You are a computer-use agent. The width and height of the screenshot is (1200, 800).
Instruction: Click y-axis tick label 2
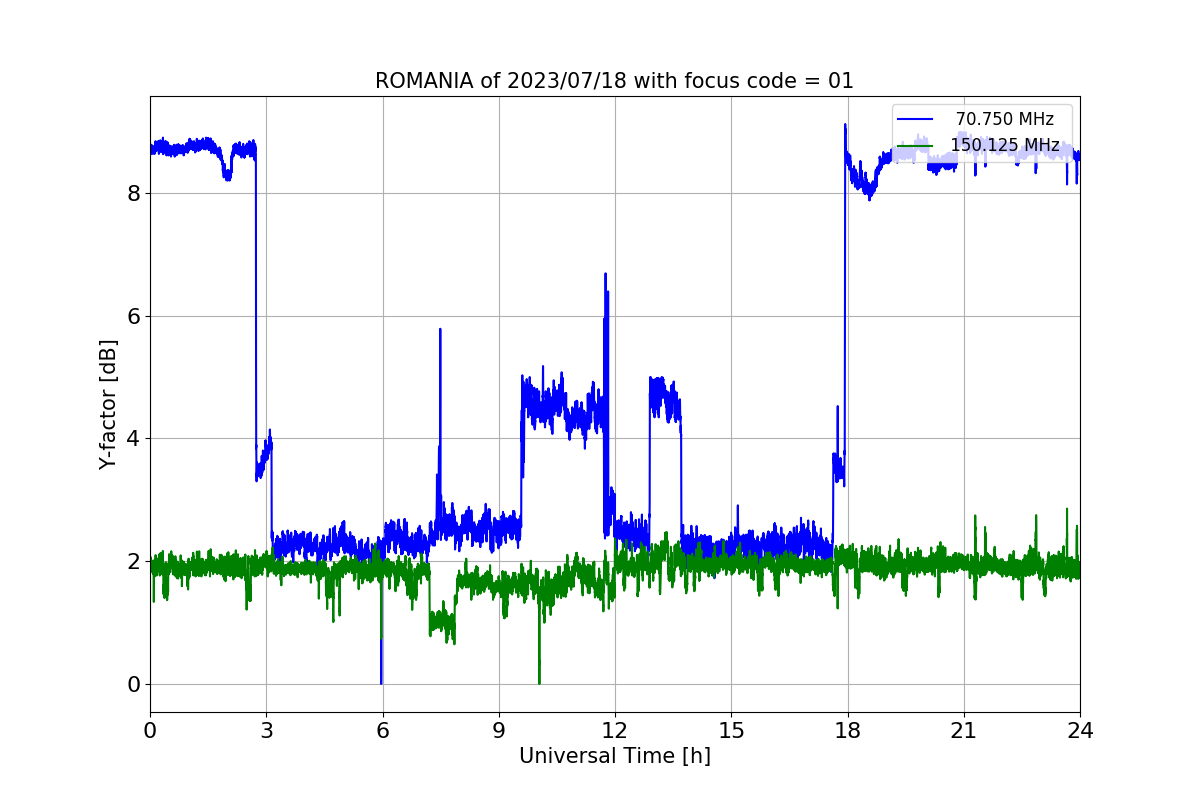133,562
